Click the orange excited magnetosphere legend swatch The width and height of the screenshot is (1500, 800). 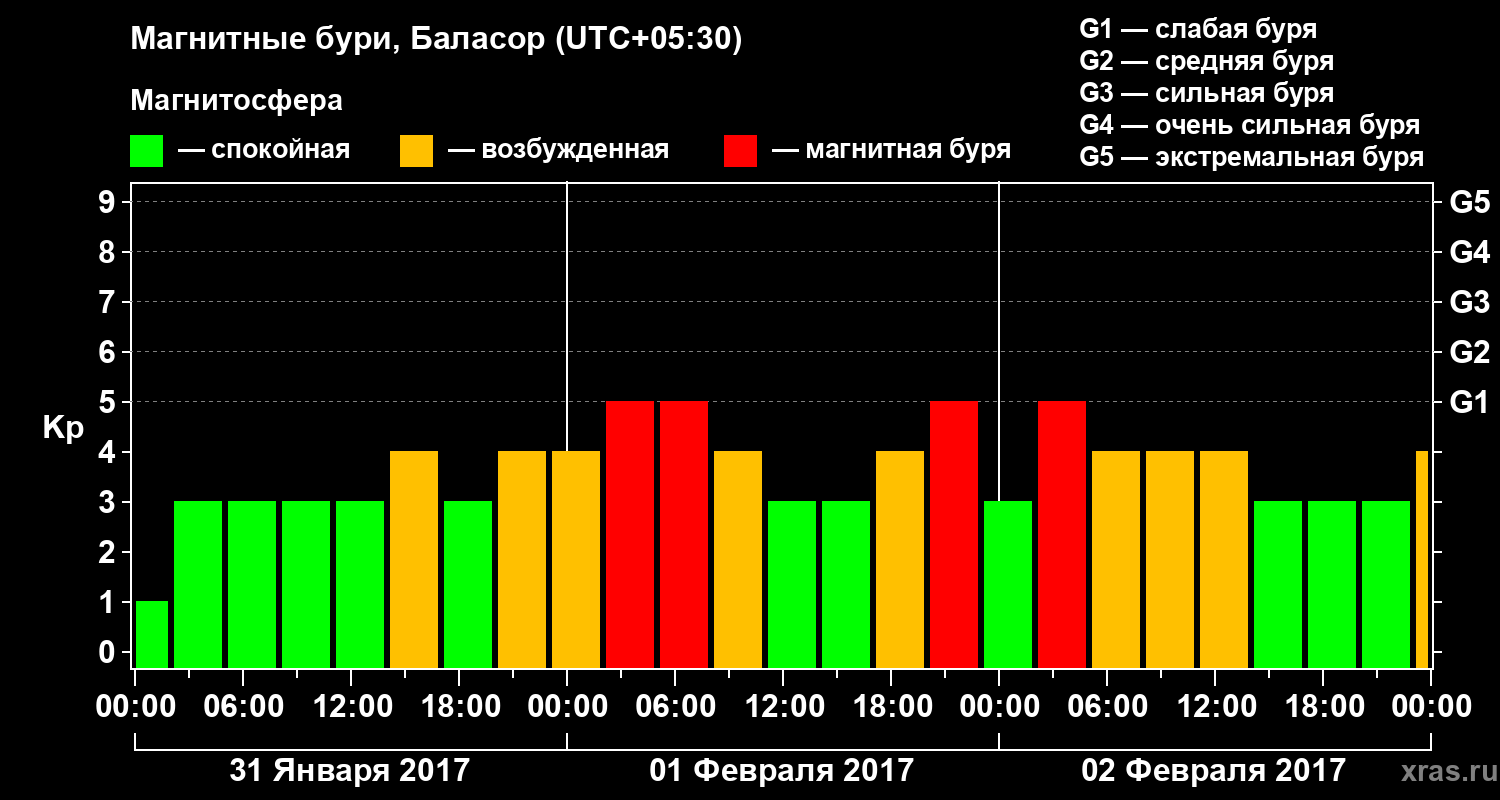tap(416, 151)
